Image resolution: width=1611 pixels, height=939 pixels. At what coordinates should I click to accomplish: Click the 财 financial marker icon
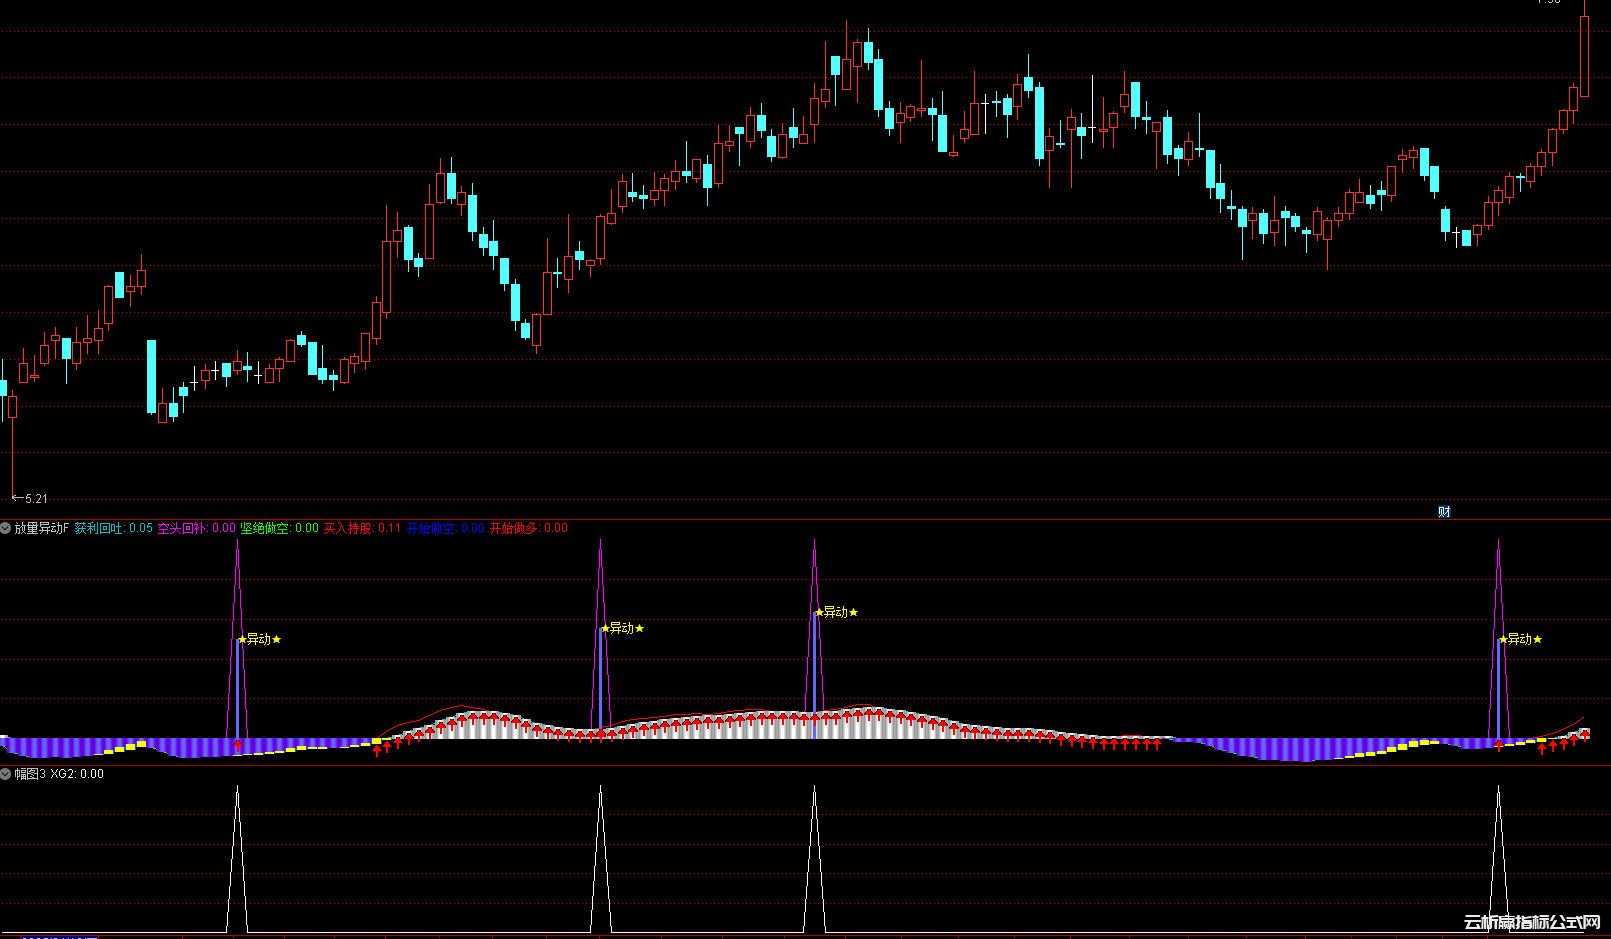coord(1444,512)
